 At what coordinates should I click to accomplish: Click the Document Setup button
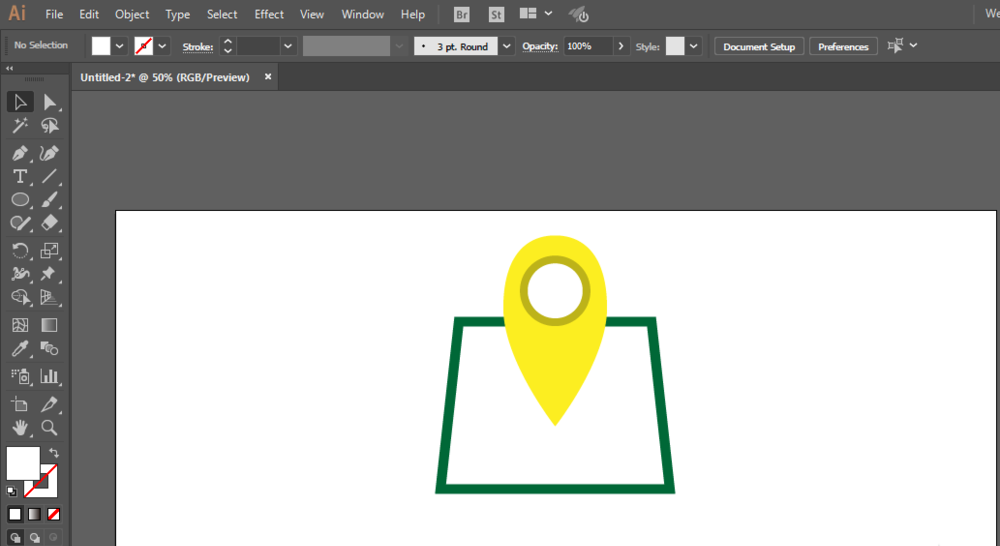[x=759, y=47]
